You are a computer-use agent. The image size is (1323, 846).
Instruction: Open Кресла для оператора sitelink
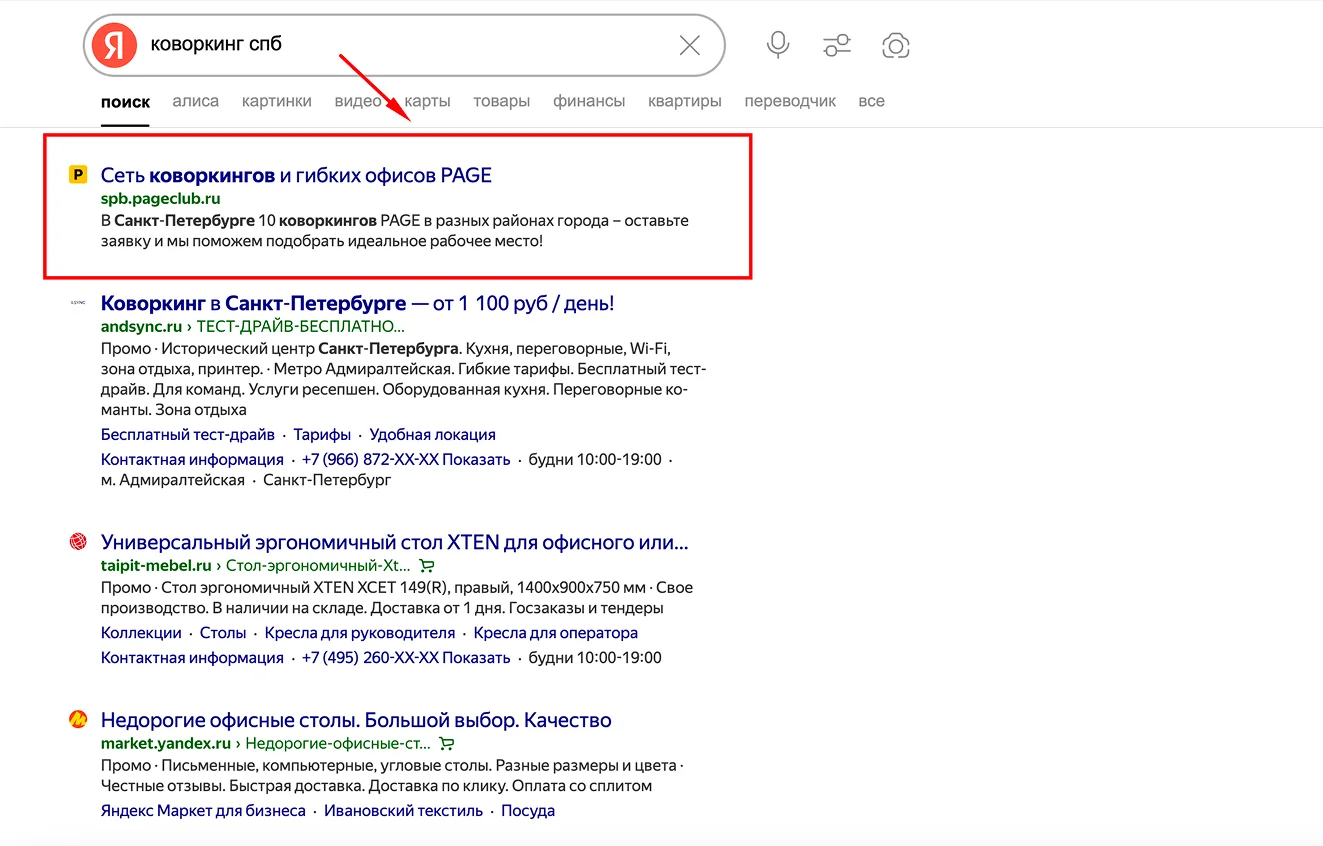(x=556, y=633)
